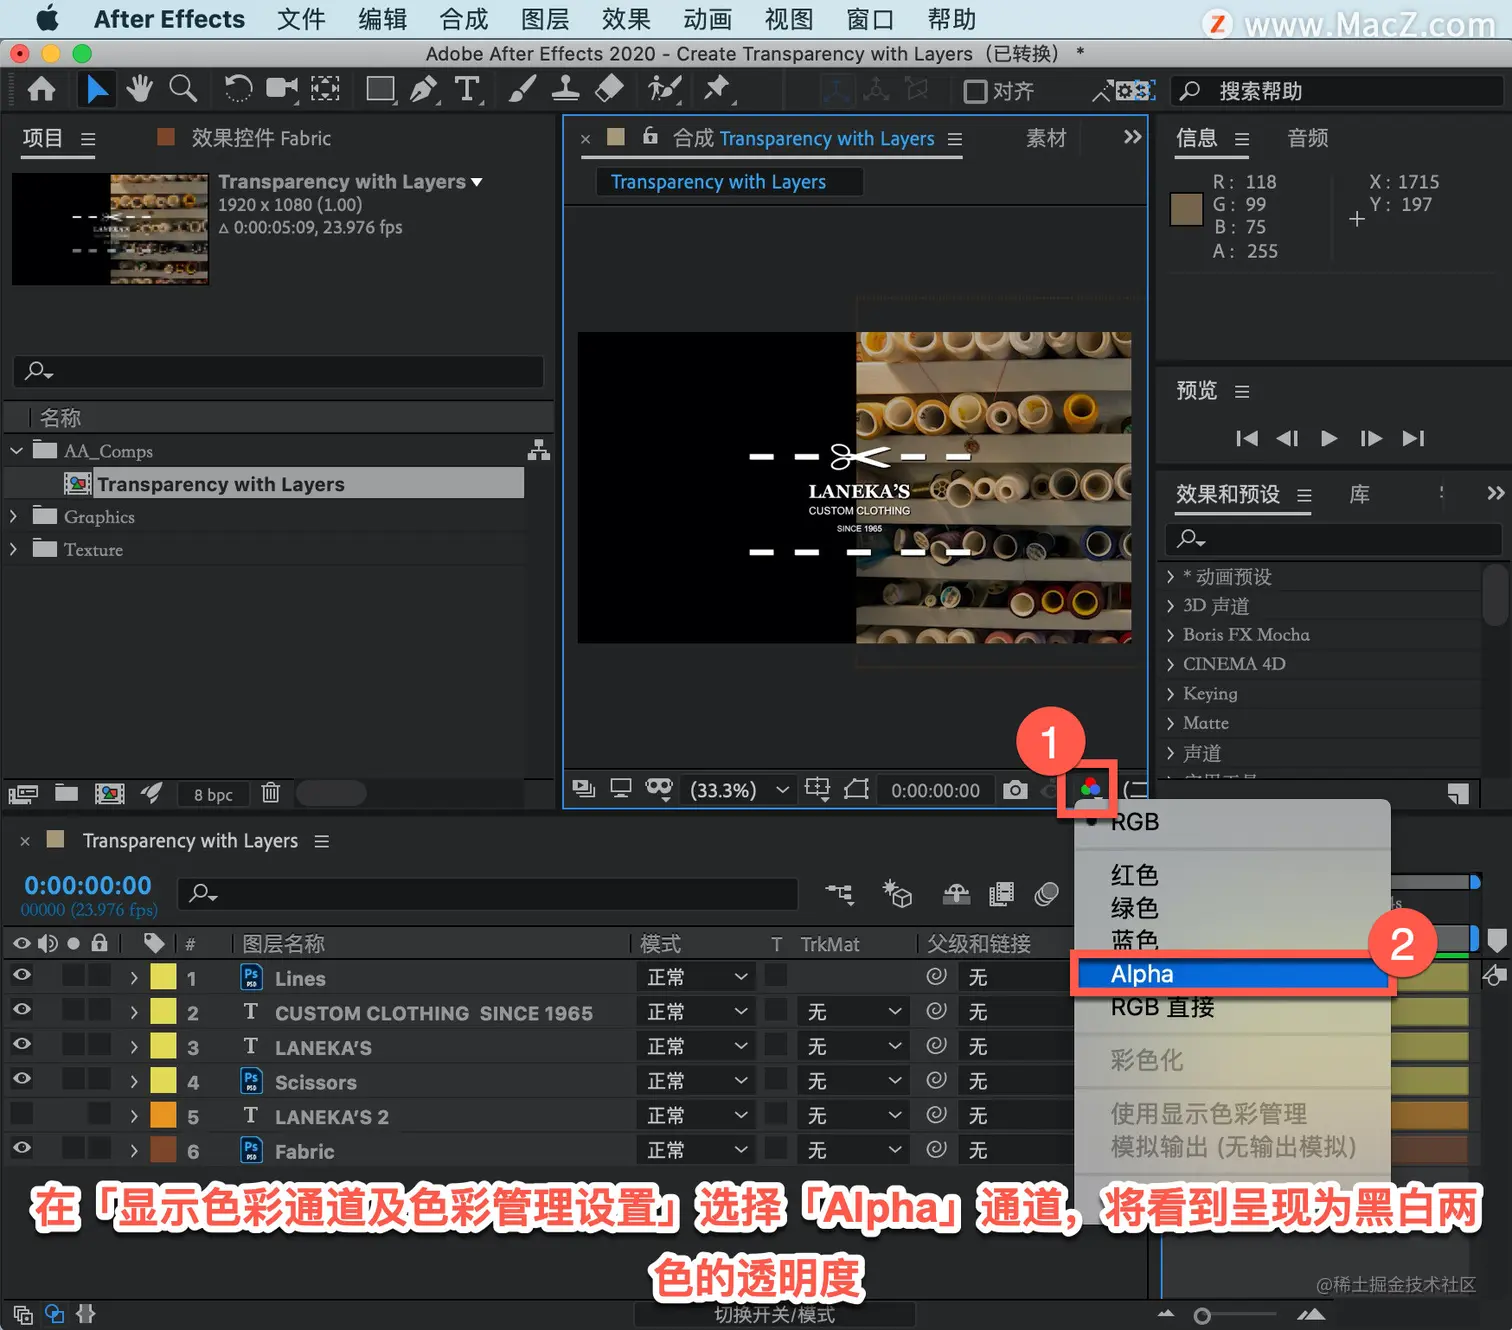The height and width of the screenshot is (1330, 1512).
Task: Click the show channel and color management icon
Action: (x=1090, y=789)
